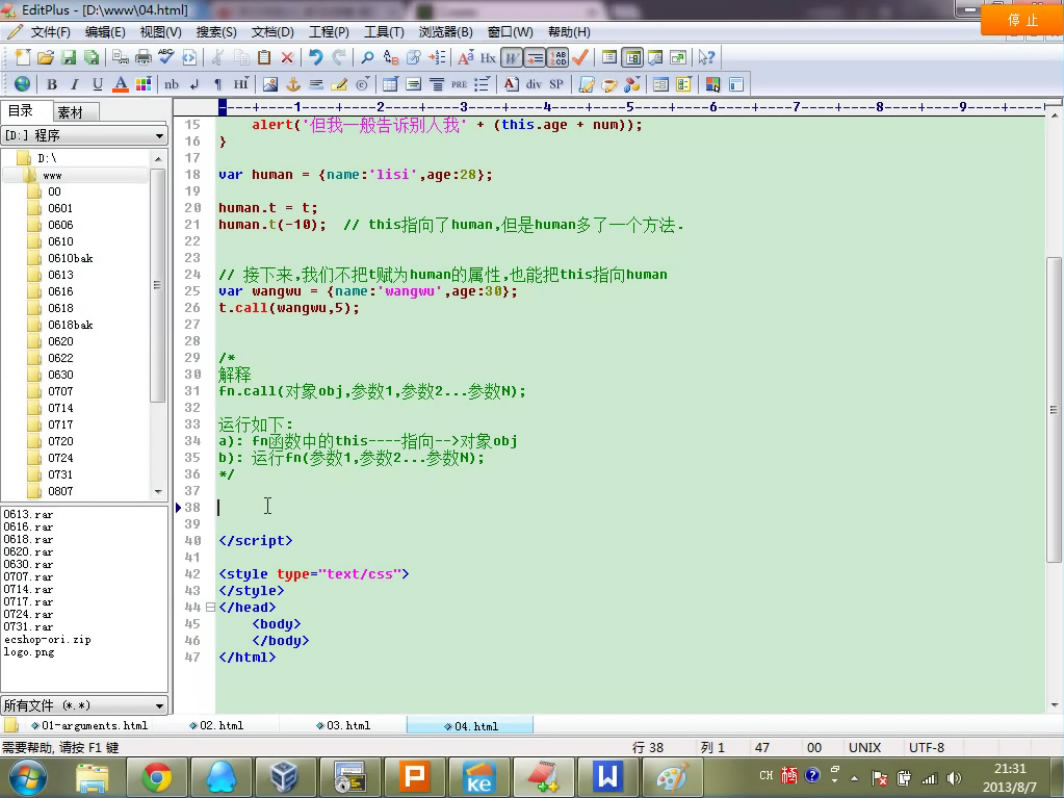Viewport: 1064px width, 798px height.
Task: Switch to 03.html document tab
Action: click(343, 725)
